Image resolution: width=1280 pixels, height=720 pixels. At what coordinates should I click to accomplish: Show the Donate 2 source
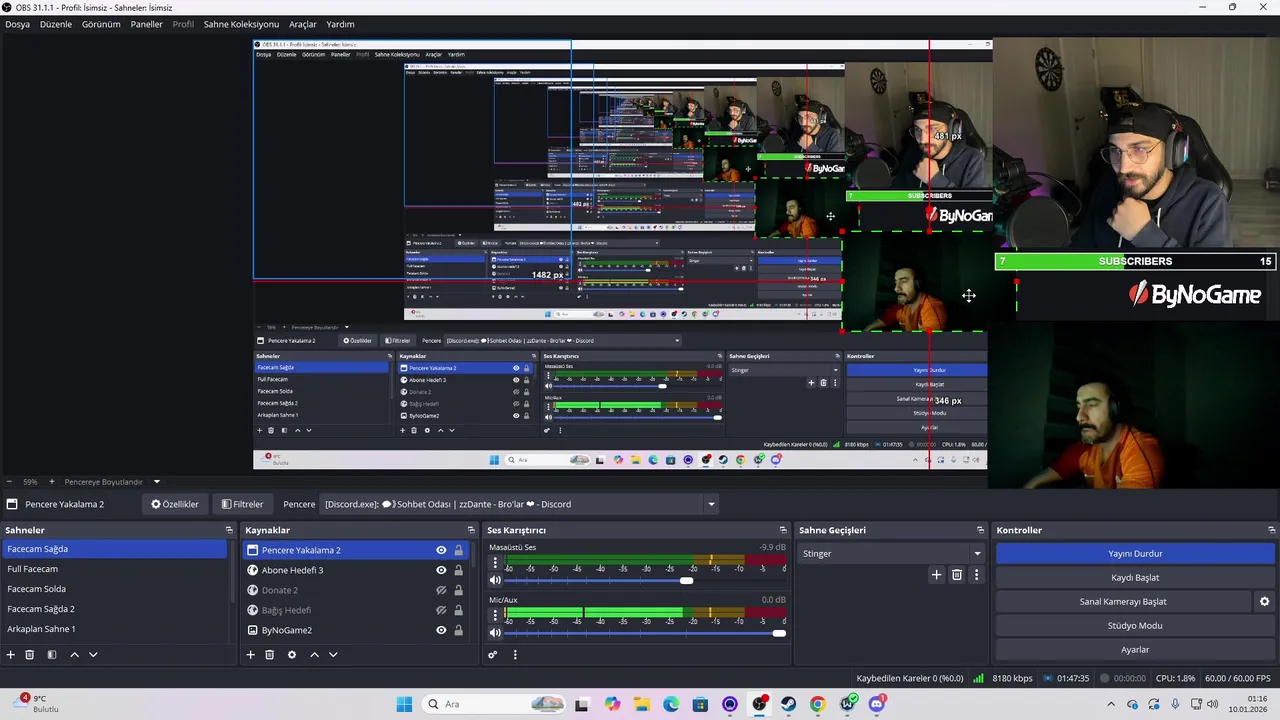click(441, 590)
